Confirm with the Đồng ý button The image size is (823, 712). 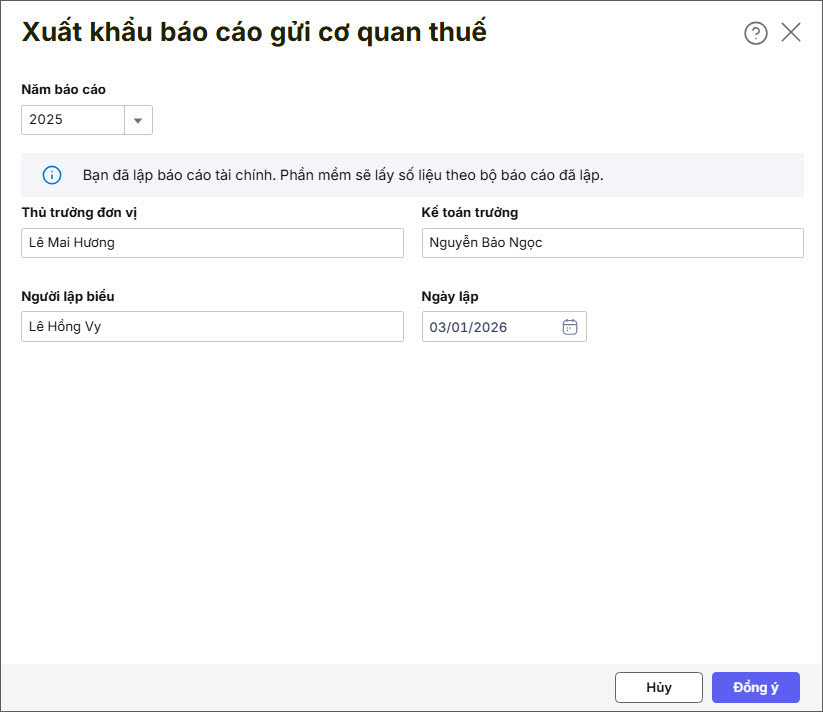755,687
